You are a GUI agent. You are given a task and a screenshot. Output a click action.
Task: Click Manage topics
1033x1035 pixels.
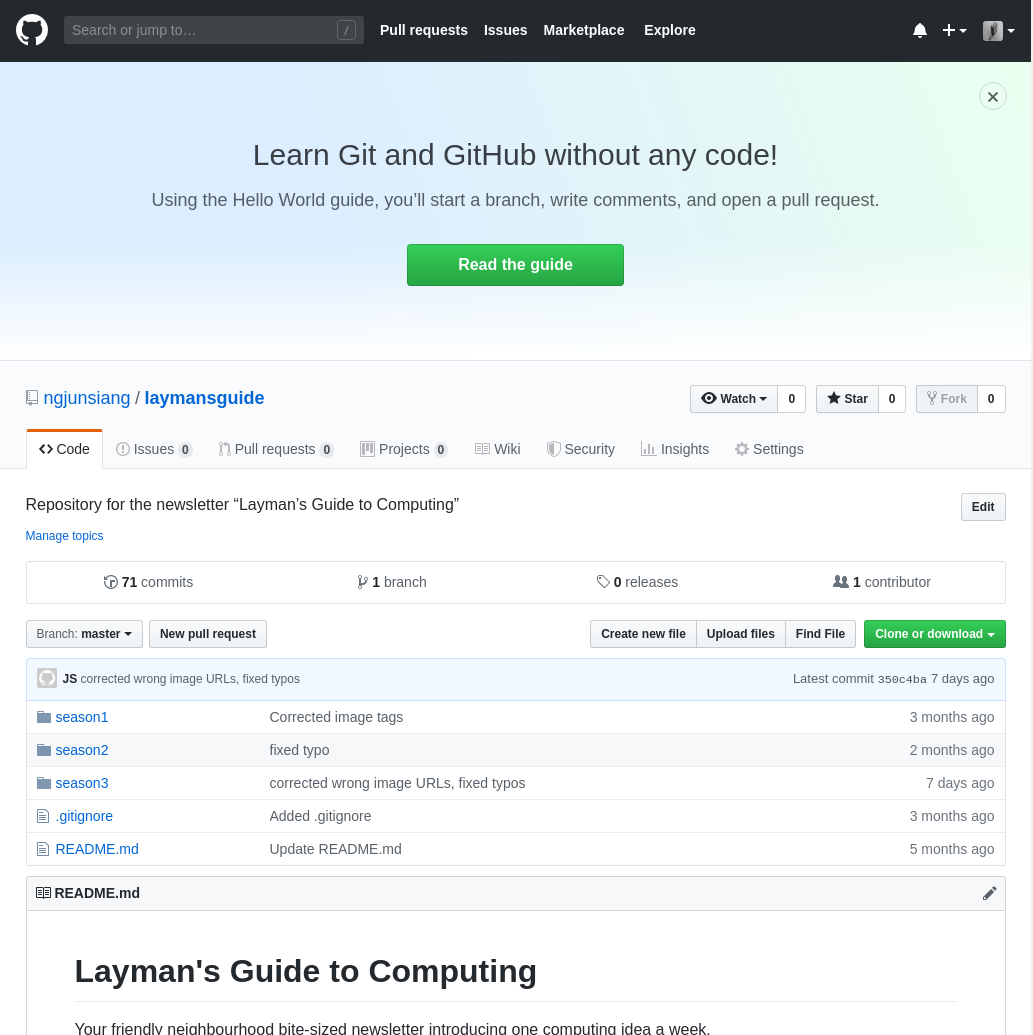click(64, 536)
